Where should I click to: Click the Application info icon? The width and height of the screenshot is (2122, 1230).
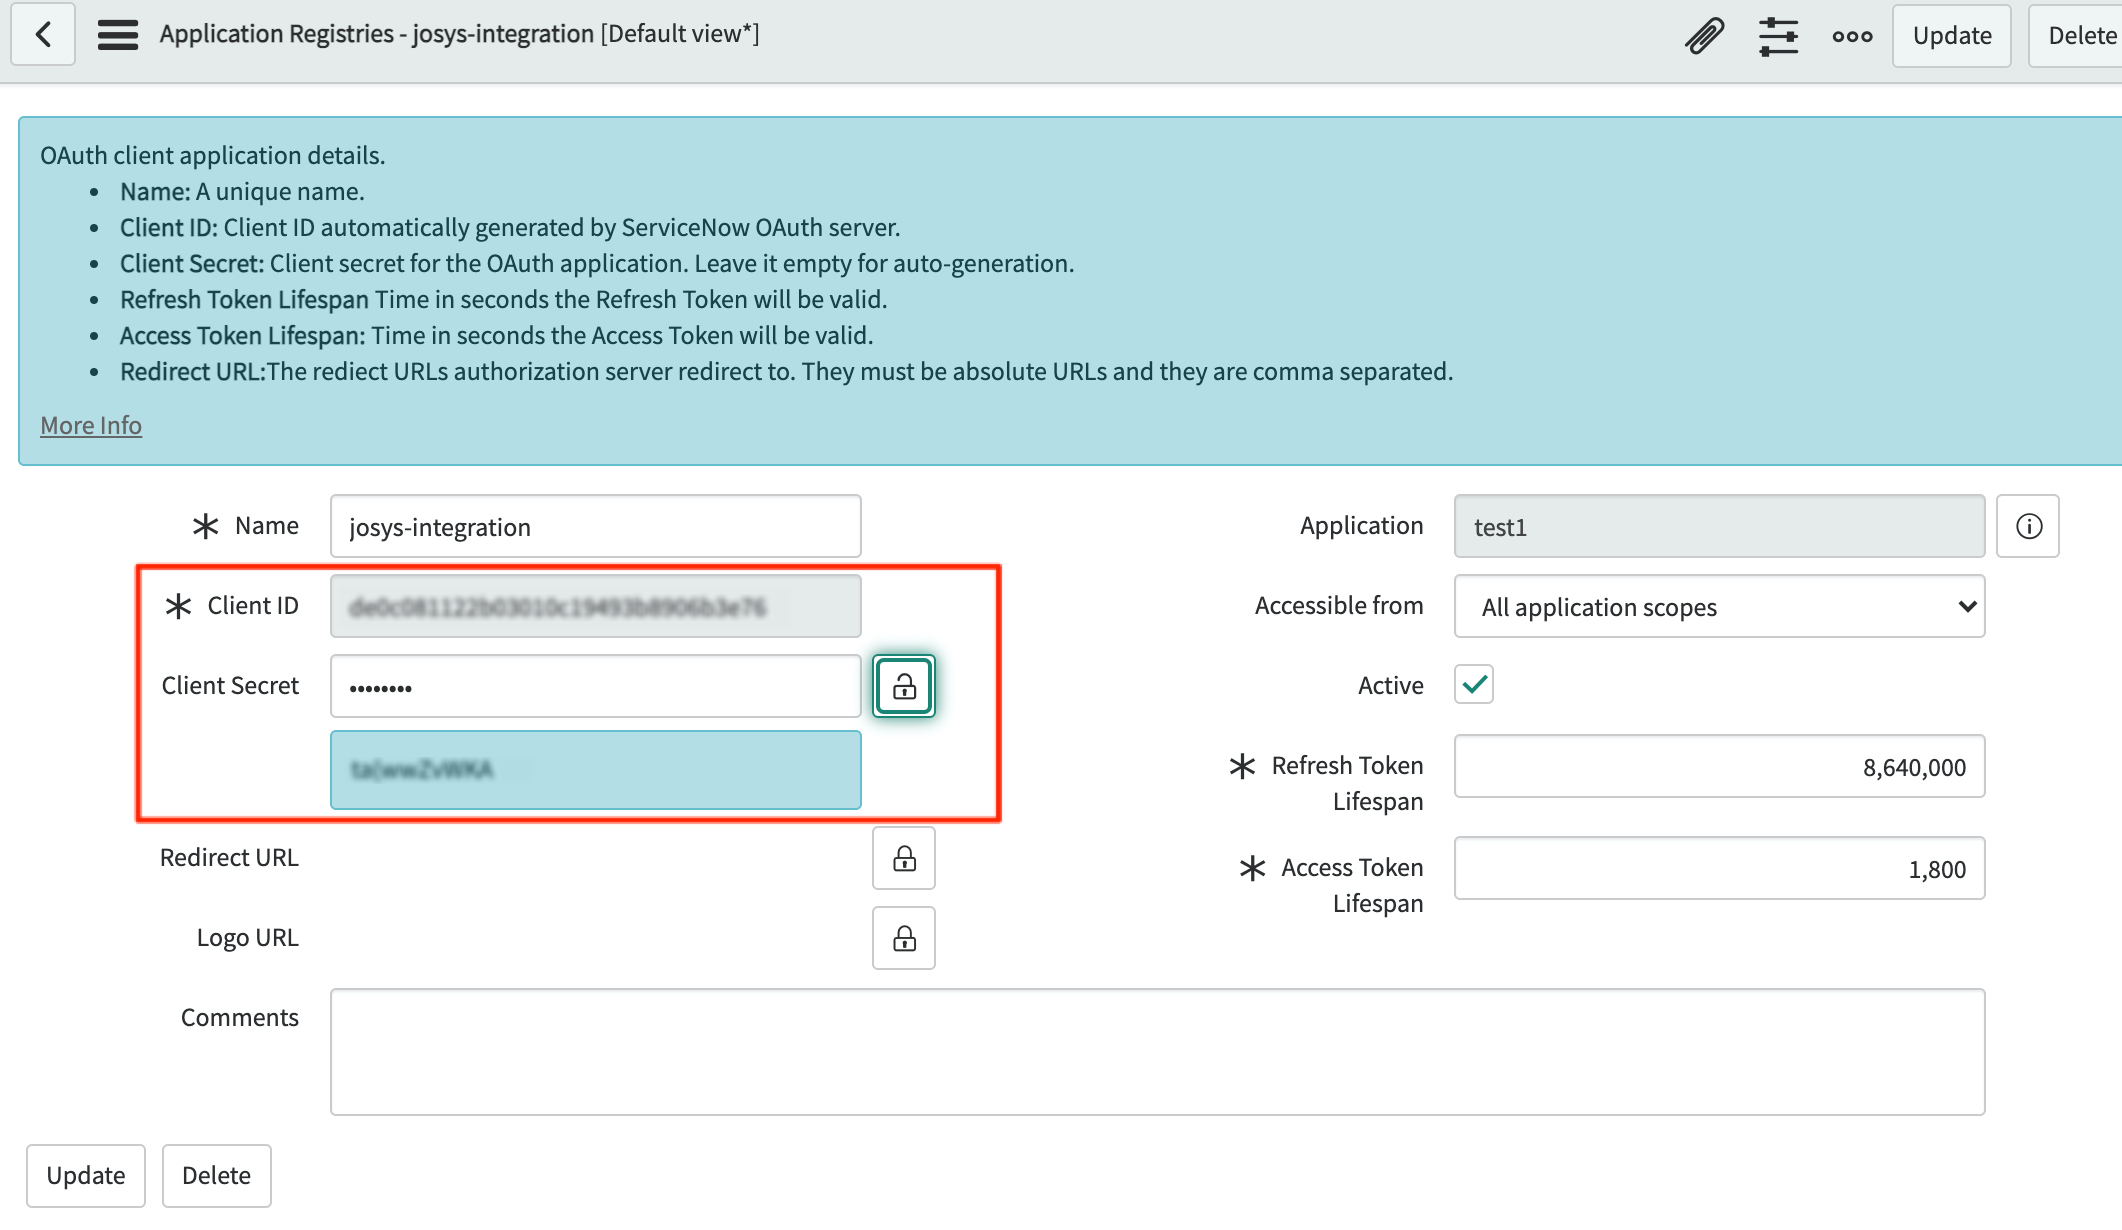(x=2028, y=526)
